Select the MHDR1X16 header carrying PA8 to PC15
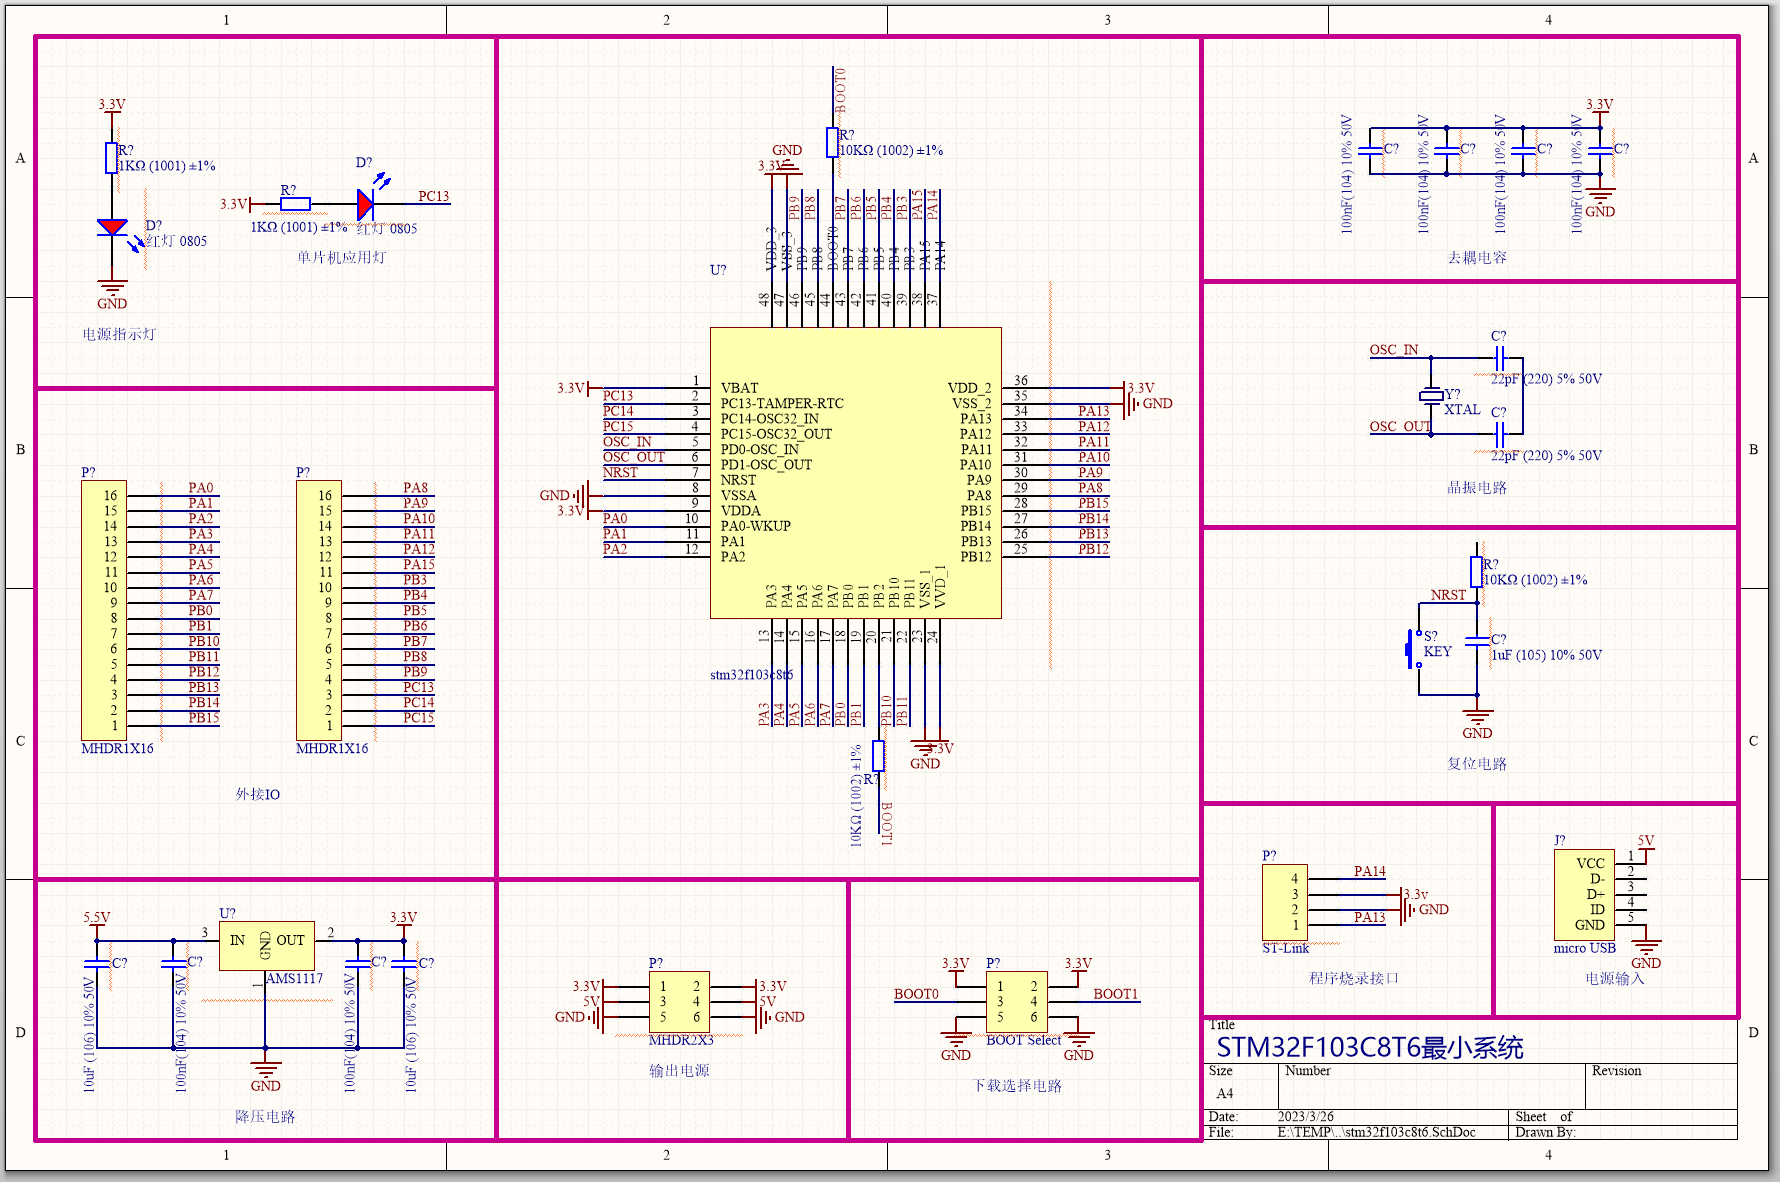Screen dimensions: 1780x1182 (x=318, y=610)
